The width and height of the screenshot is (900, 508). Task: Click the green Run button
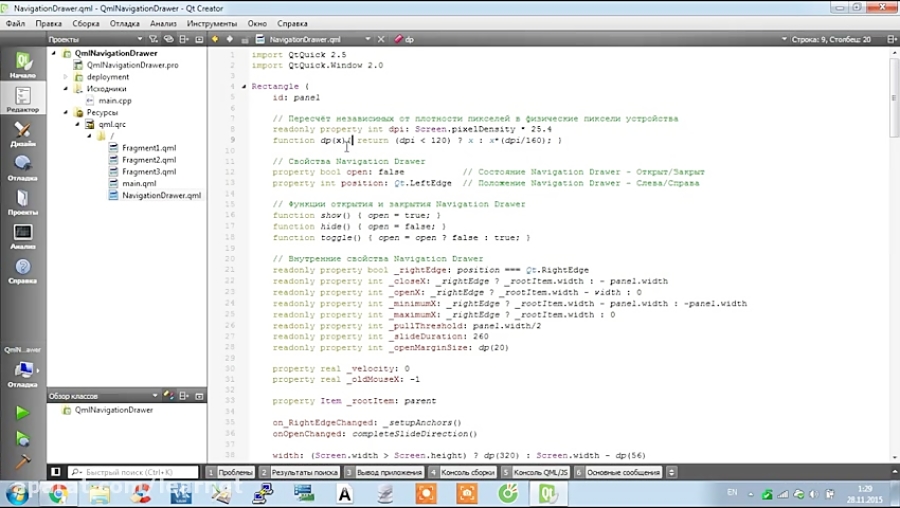click(x=22, y=412)
